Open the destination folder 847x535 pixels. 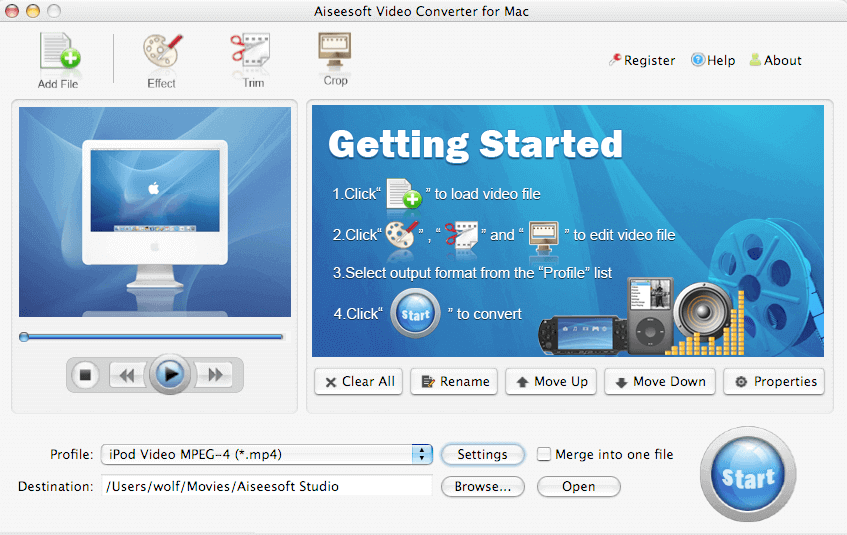579,486
